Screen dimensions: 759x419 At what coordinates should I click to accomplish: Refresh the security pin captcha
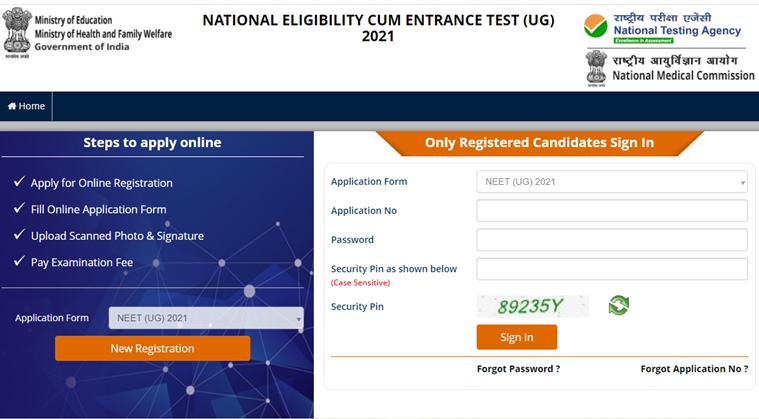click(x=618, y=305)
